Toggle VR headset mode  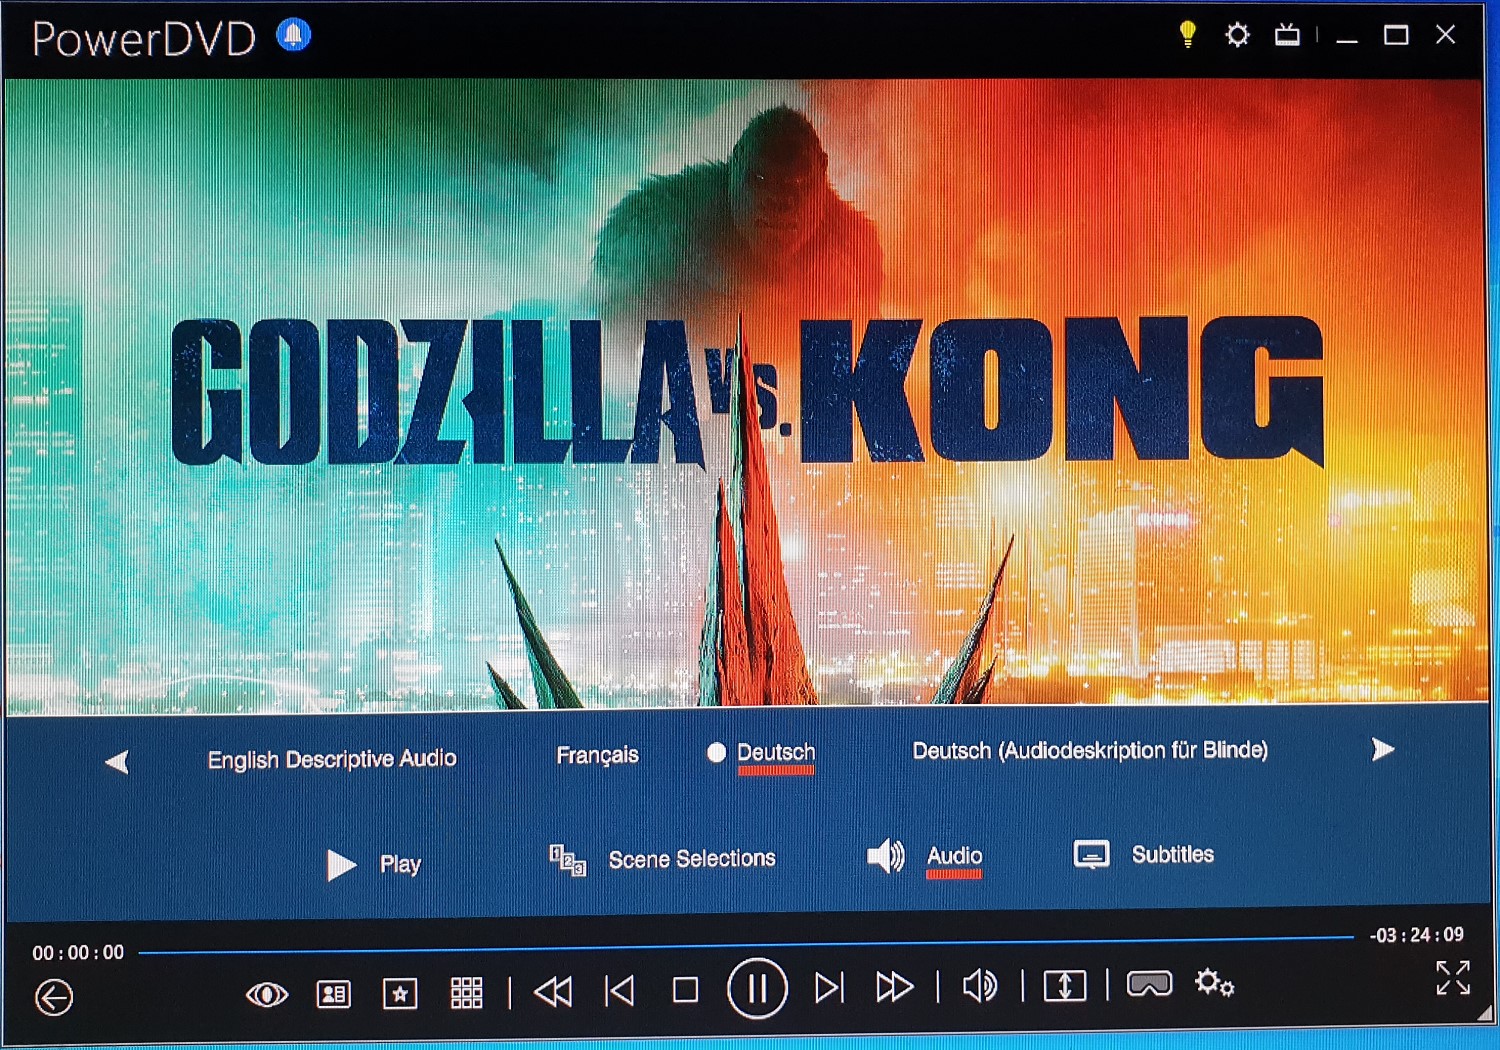(1149, 985)
